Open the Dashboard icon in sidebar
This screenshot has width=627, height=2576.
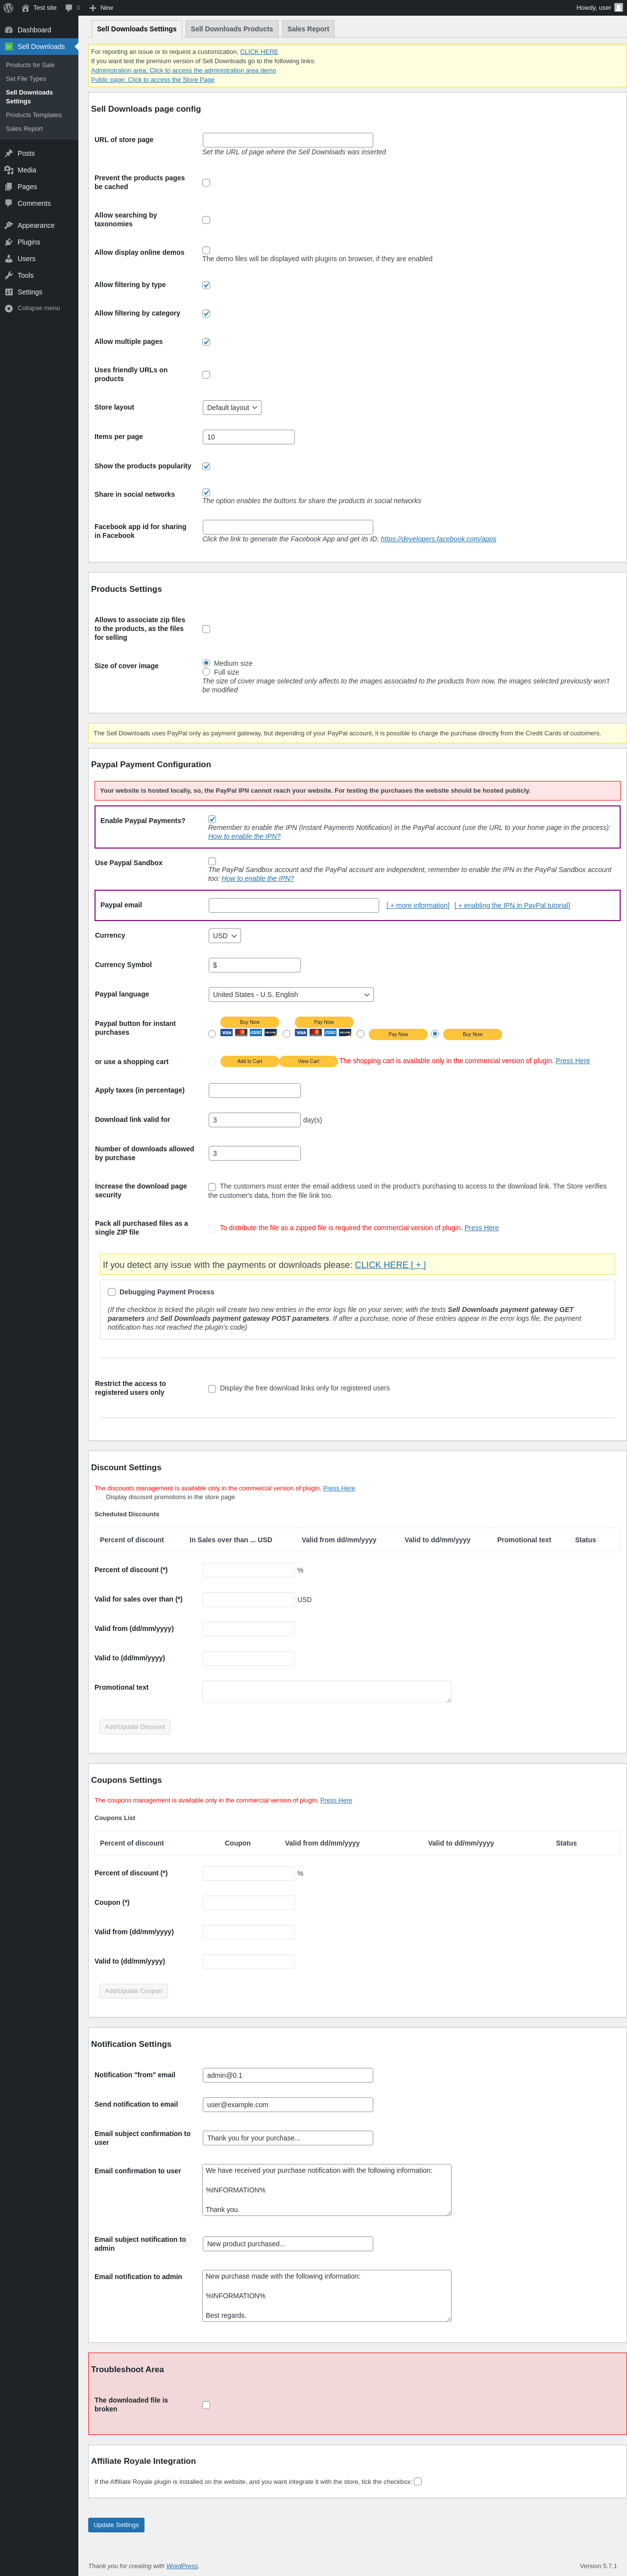tap(9, 30)
